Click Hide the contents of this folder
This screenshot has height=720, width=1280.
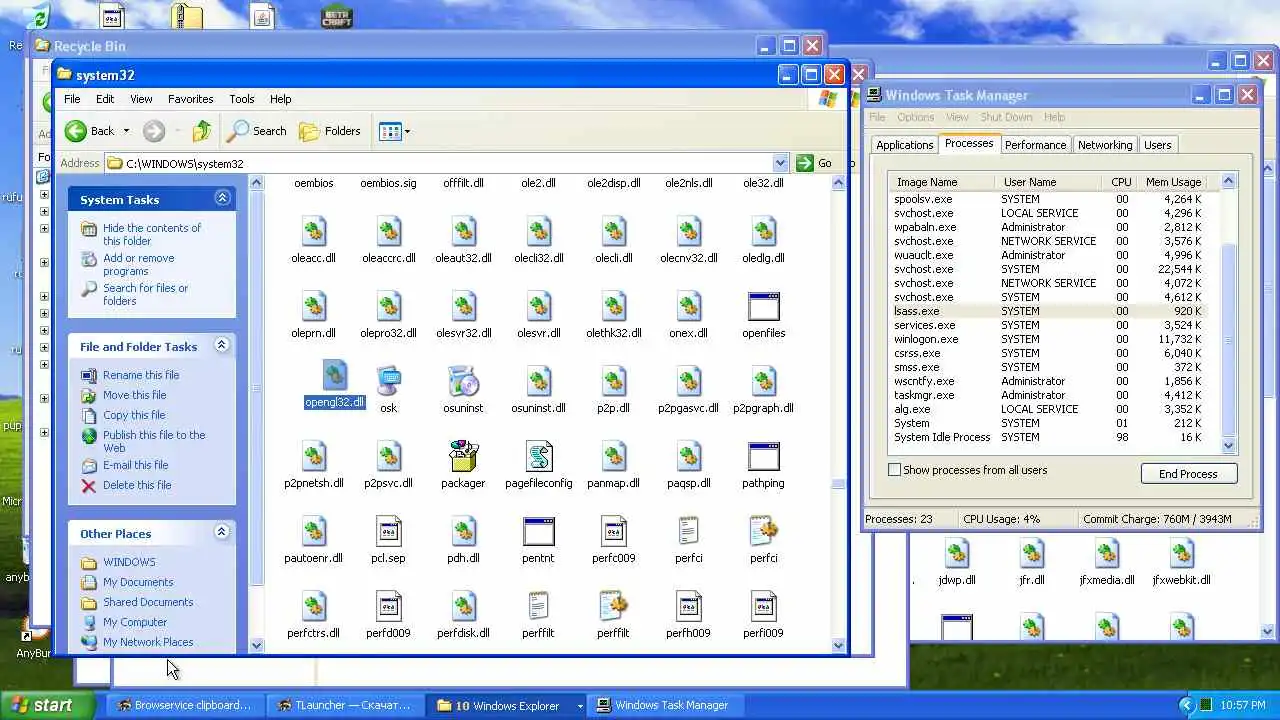[152, 234]
